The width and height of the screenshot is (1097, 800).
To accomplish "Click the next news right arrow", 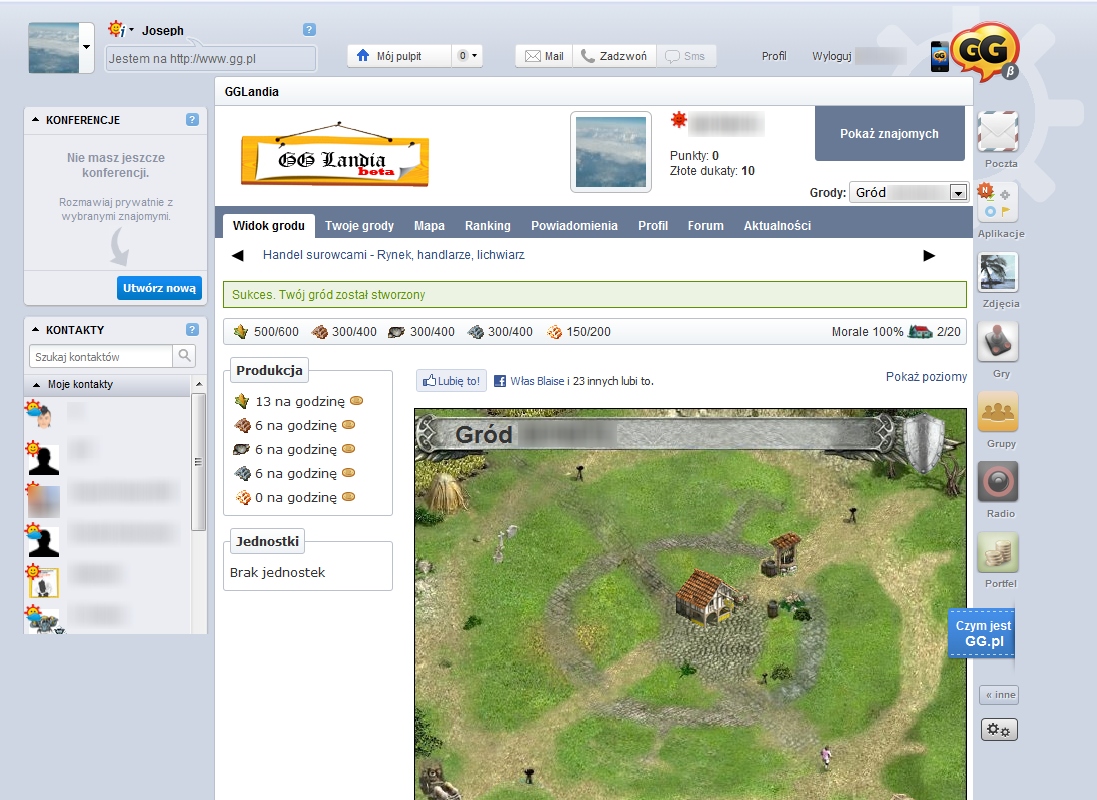I will click(929, 255).
